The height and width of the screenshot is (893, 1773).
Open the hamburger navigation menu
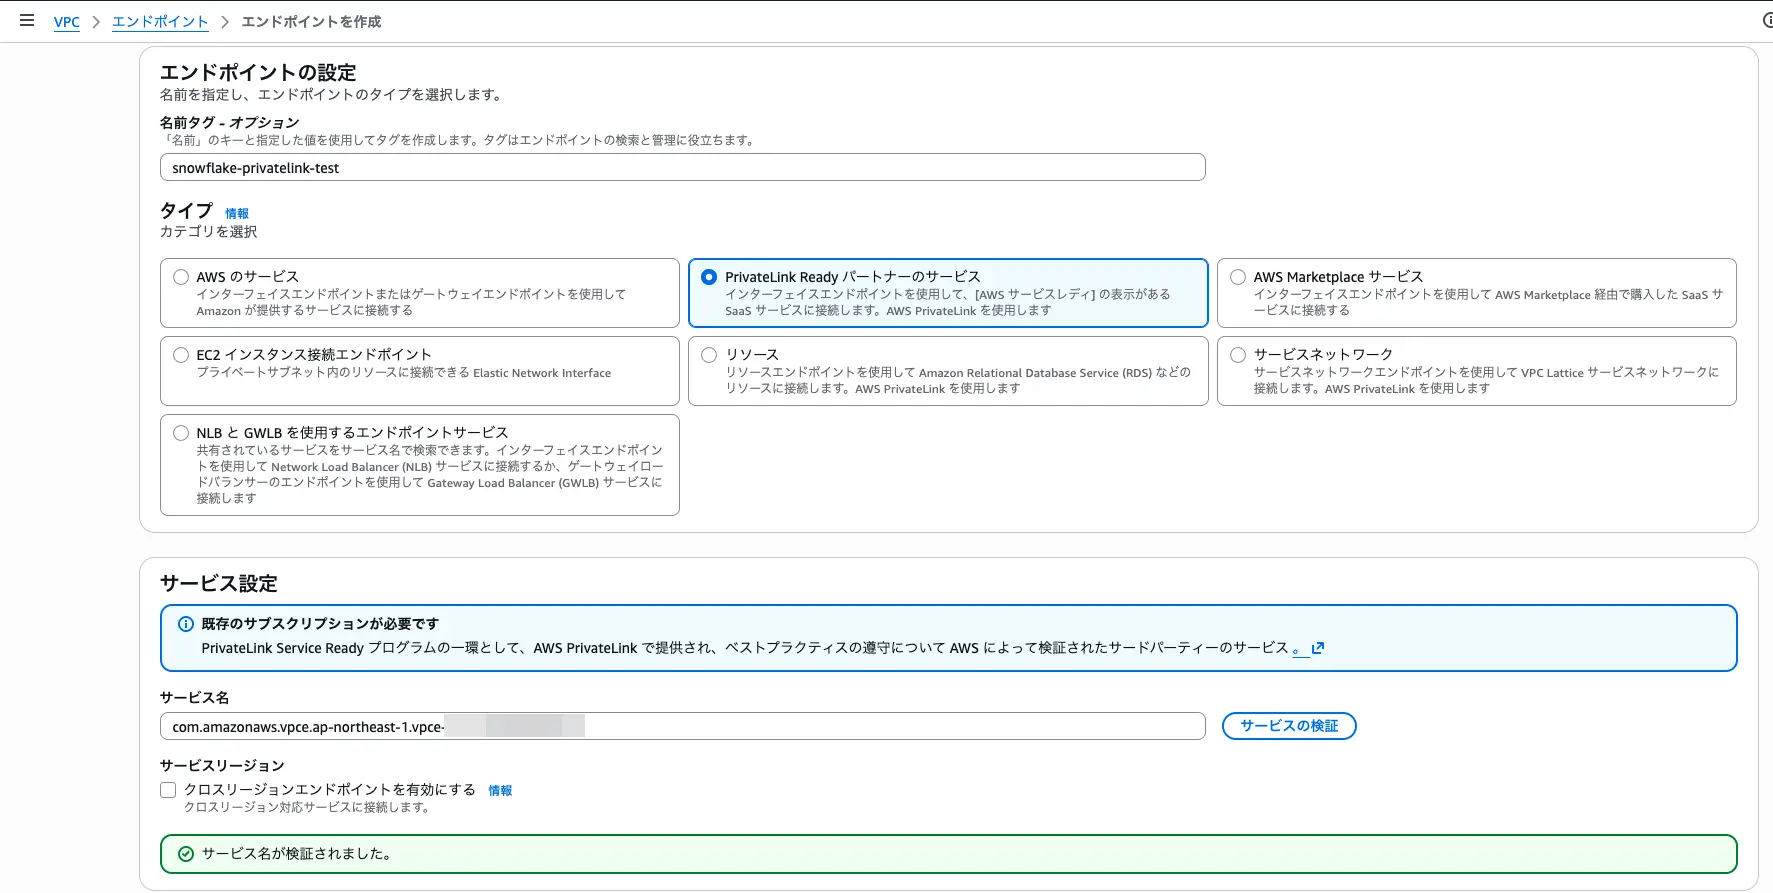tap(27, 20)
